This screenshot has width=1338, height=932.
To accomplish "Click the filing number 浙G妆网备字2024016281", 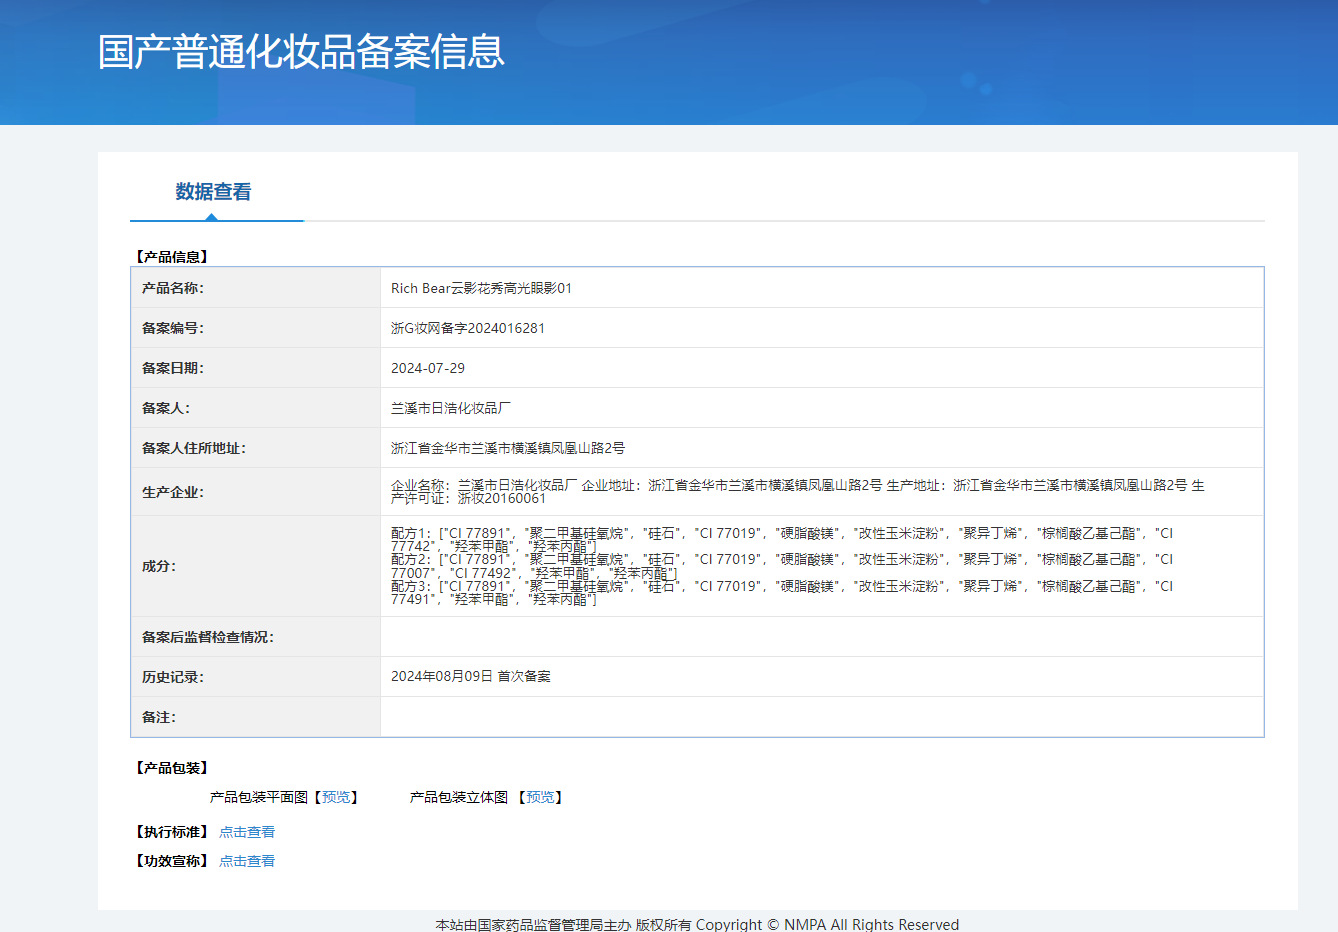I will pos(468,328).
